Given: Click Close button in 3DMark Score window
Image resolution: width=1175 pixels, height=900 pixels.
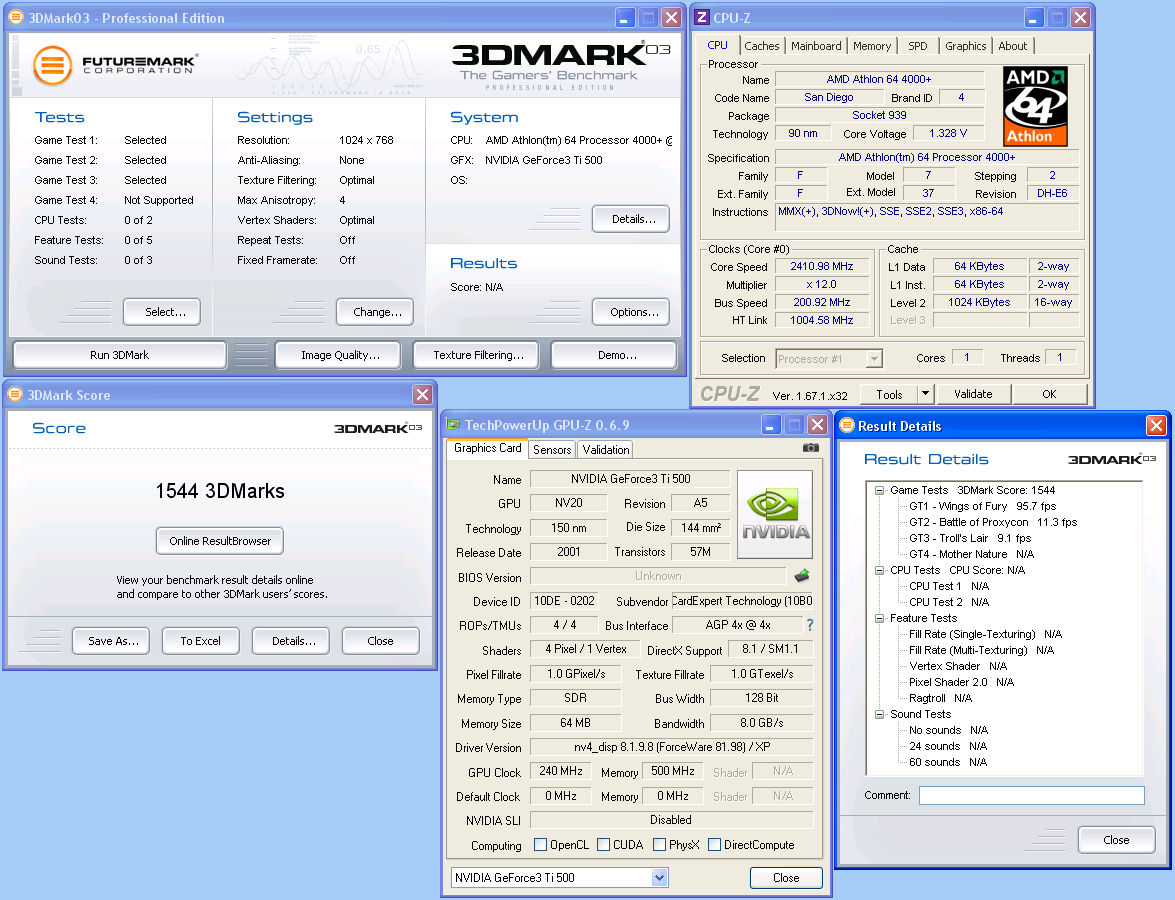Looking at the screenshot, I should [381, 641].
